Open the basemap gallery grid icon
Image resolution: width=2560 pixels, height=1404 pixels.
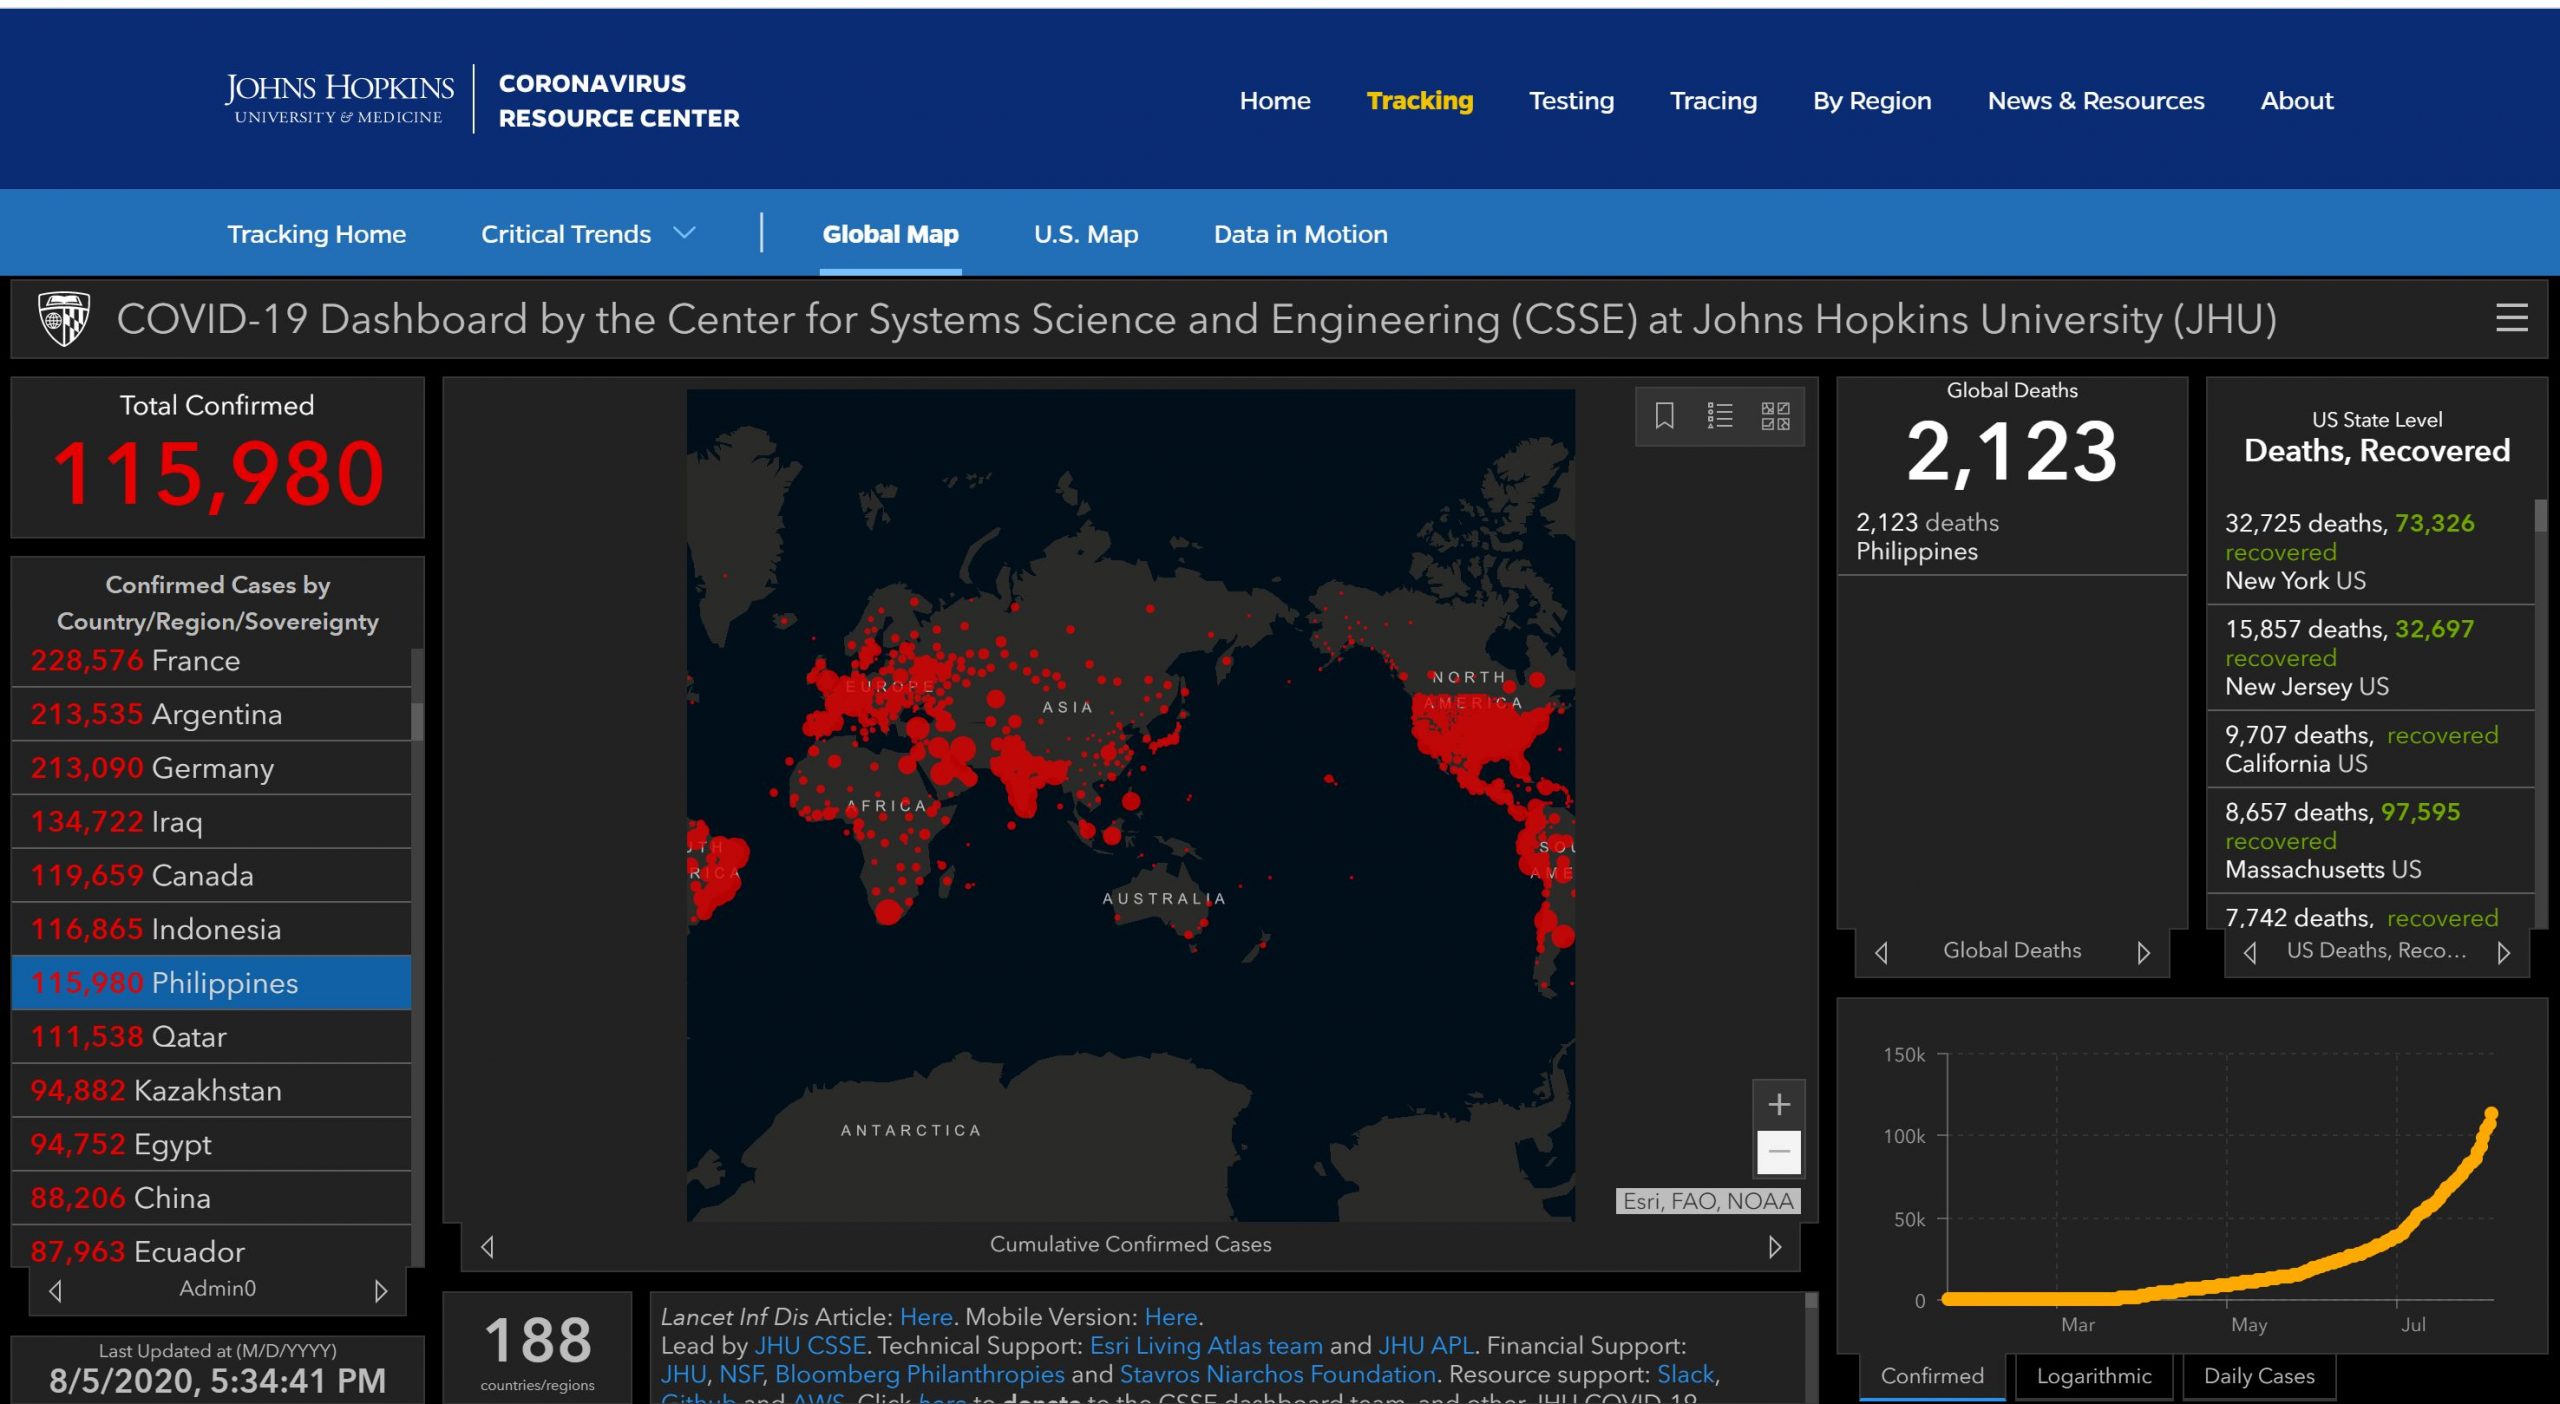coord(1775,415)
